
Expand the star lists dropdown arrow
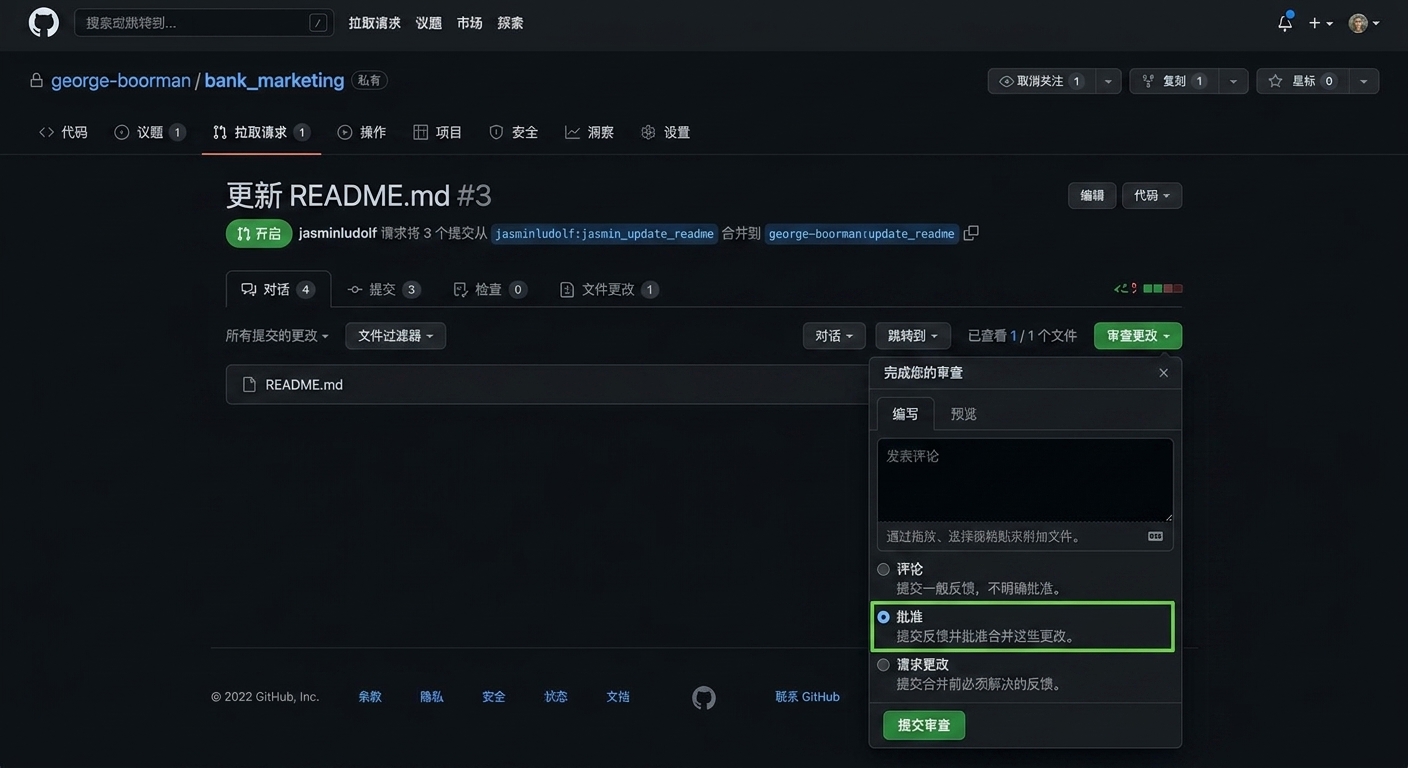coord(1364,81)
